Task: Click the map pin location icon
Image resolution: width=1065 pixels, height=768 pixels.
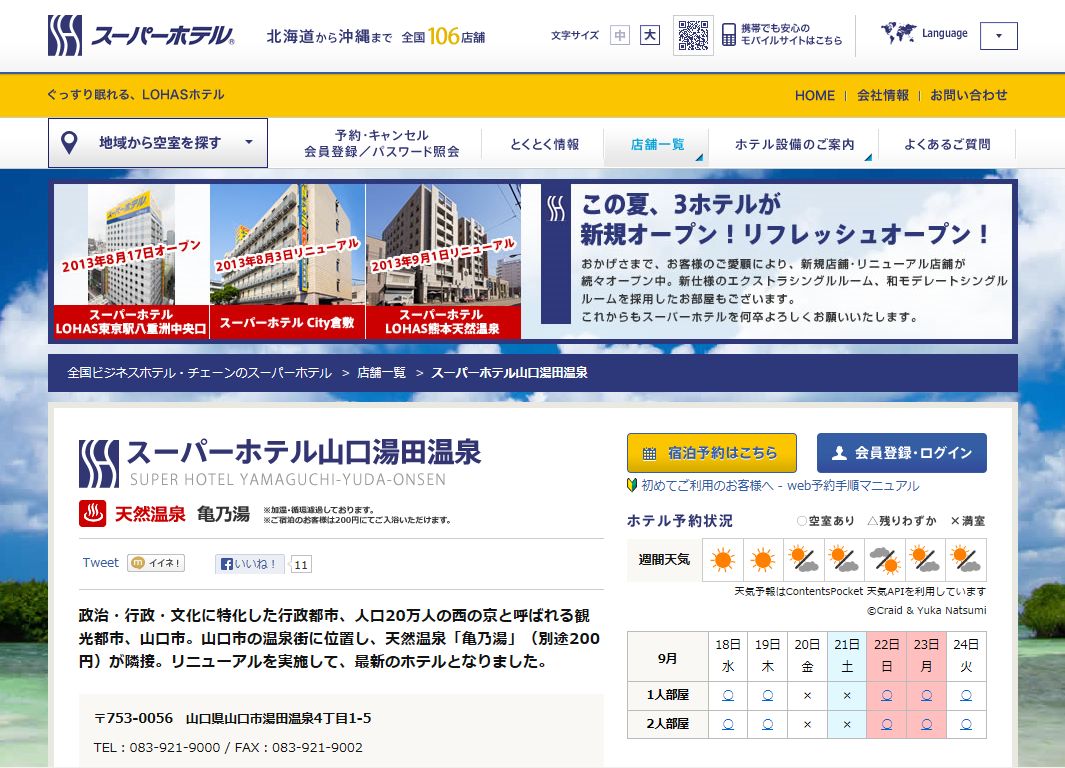Action: point(69,143)
